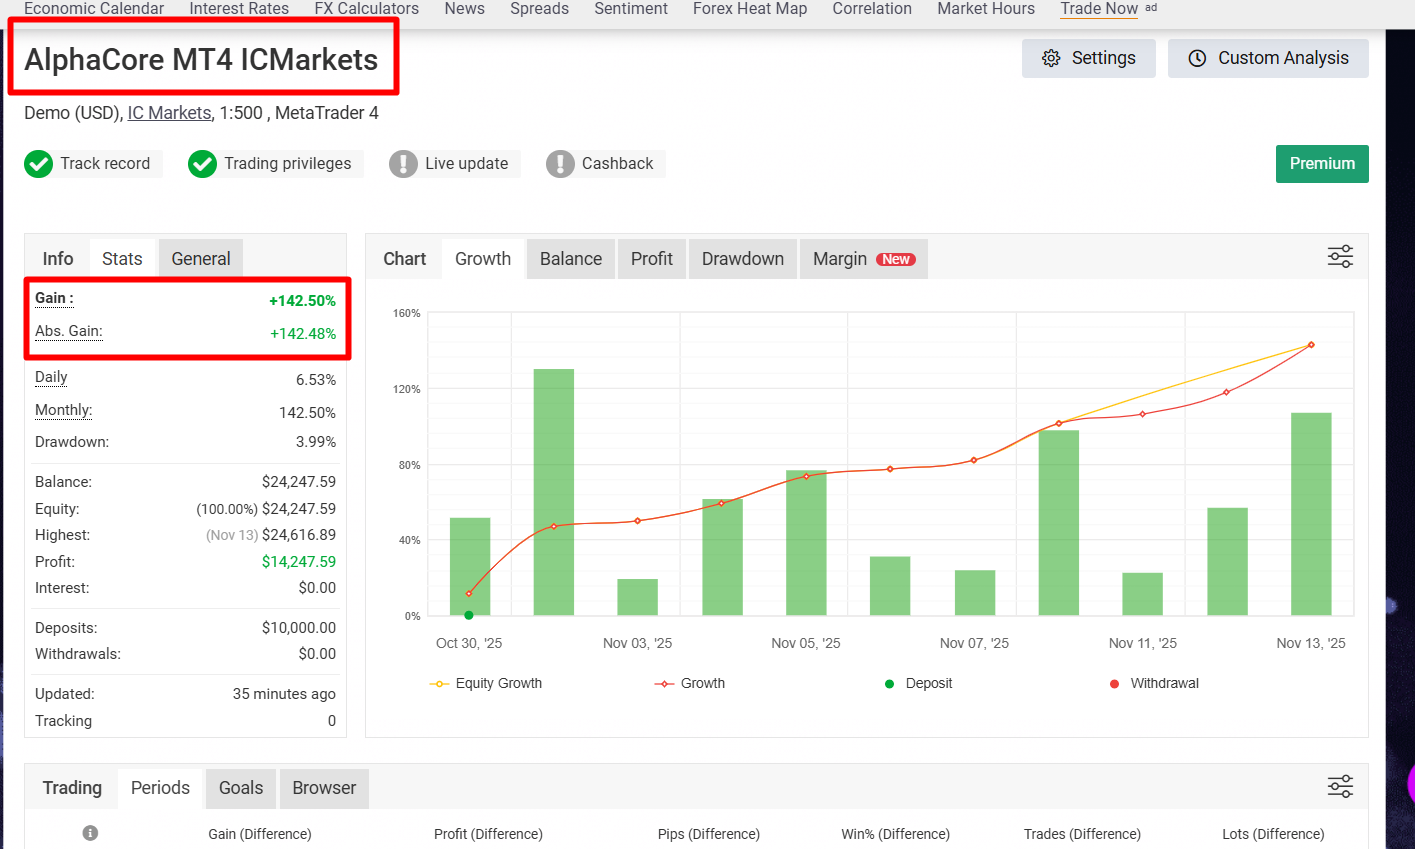Select the Growth chart tab

tap(483, 259)
